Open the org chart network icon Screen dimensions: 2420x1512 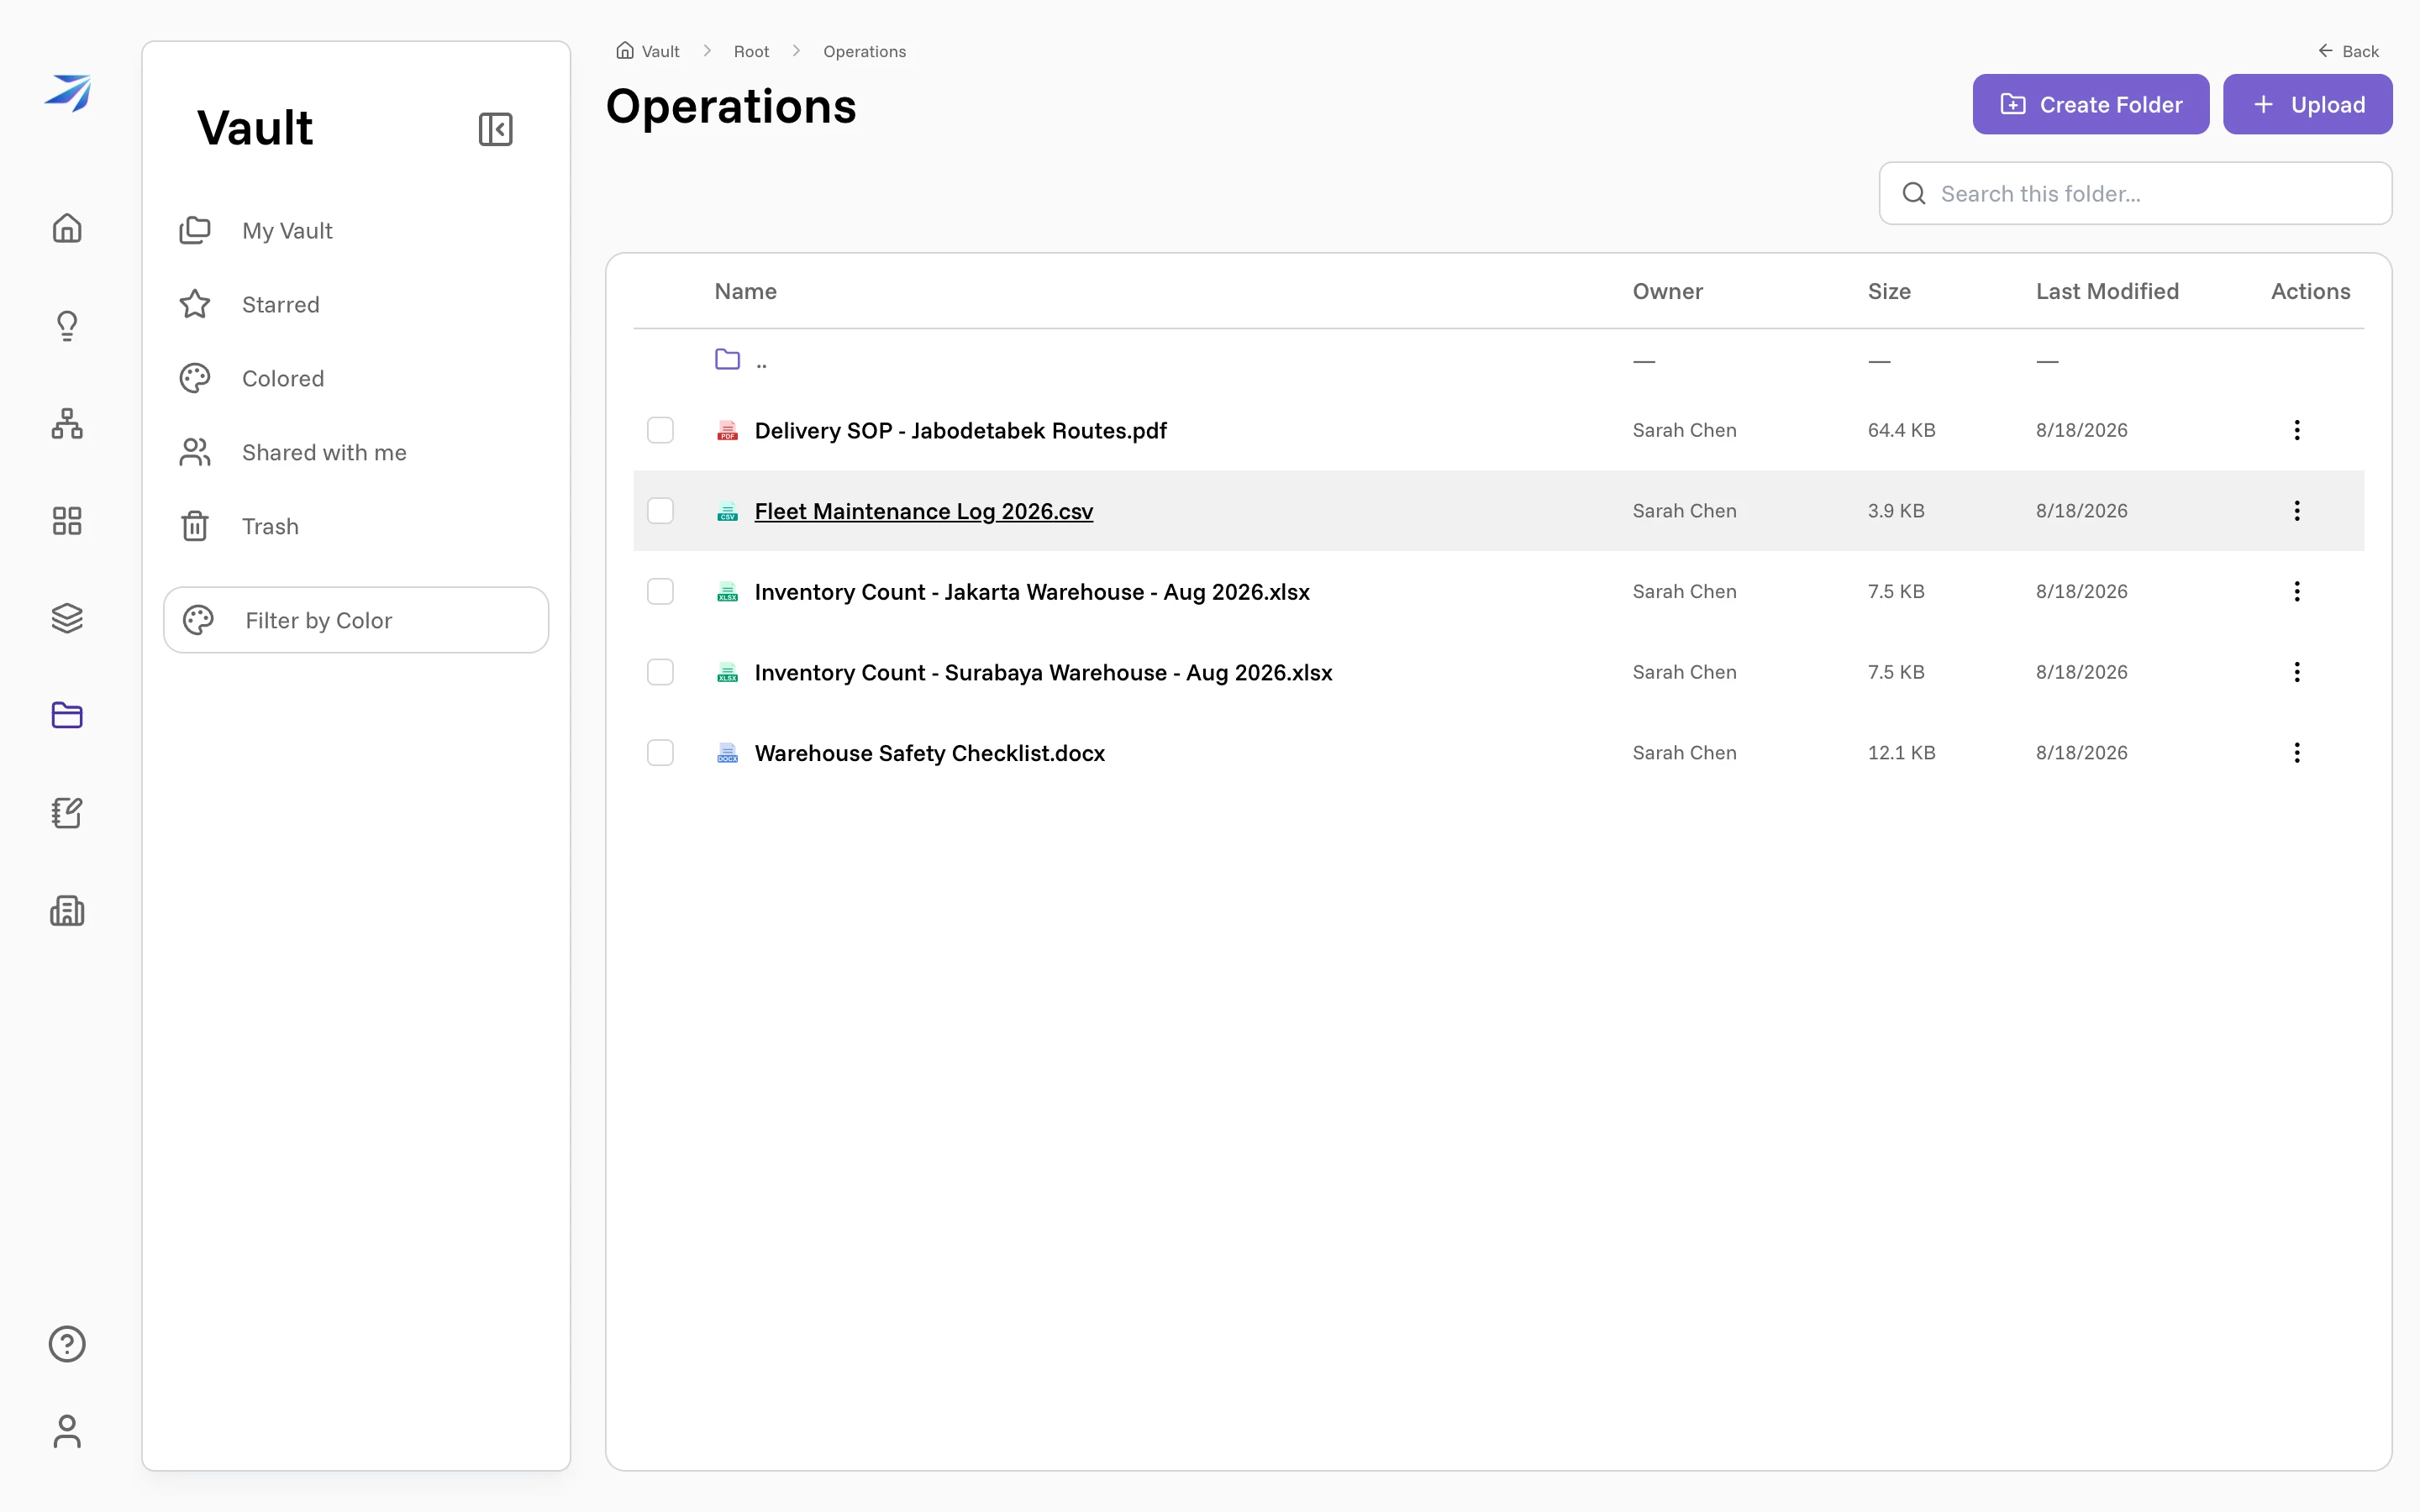pos(67,423)
